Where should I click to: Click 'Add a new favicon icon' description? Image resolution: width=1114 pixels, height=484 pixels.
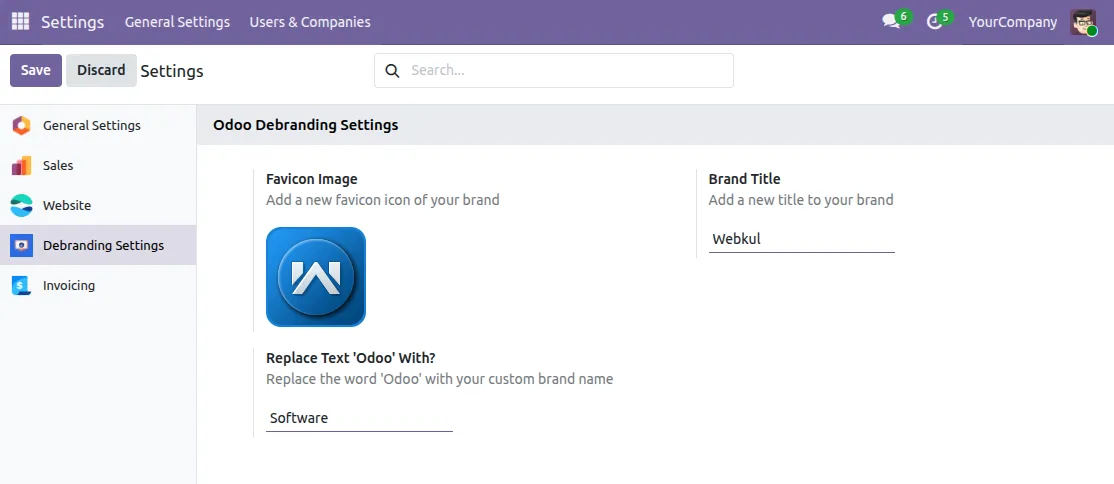[x=383, y=200]
